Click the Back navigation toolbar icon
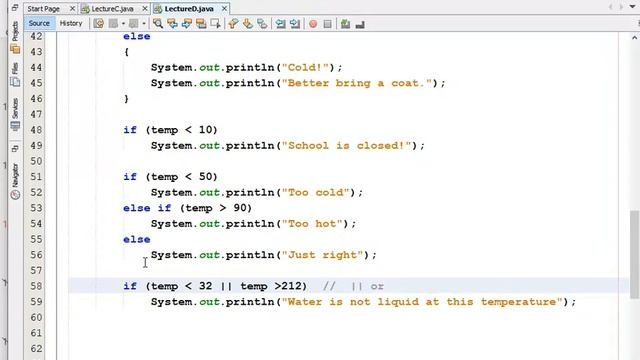Screen dimensions: 640x360 coord(113,24)
